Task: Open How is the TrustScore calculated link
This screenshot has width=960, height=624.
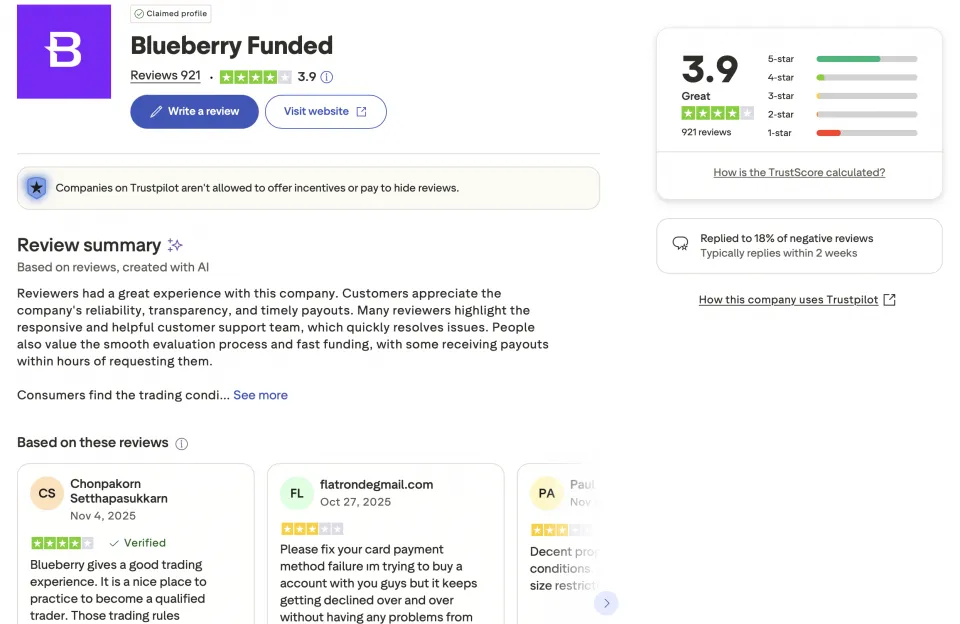Action: [x=798, y=172]
